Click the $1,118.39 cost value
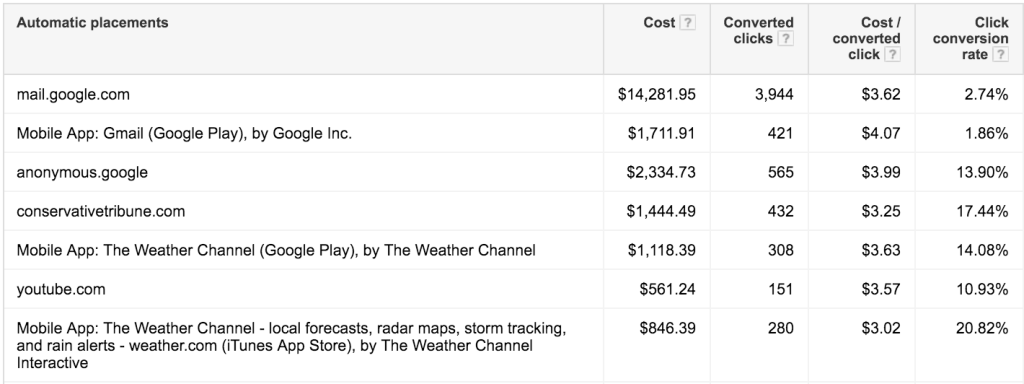1024x384 pixels. [x=662, y=250]
